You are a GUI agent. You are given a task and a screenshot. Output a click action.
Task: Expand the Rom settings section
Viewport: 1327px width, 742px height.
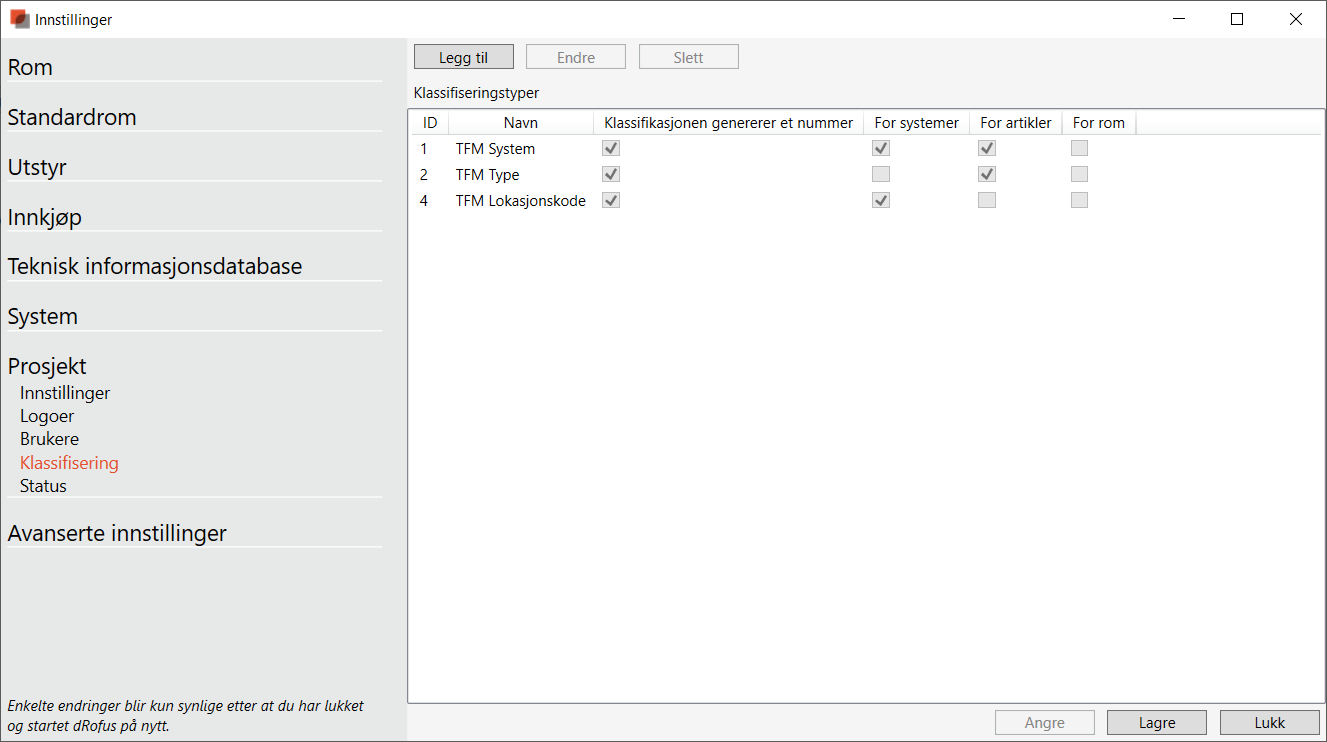tap(30, 67)
